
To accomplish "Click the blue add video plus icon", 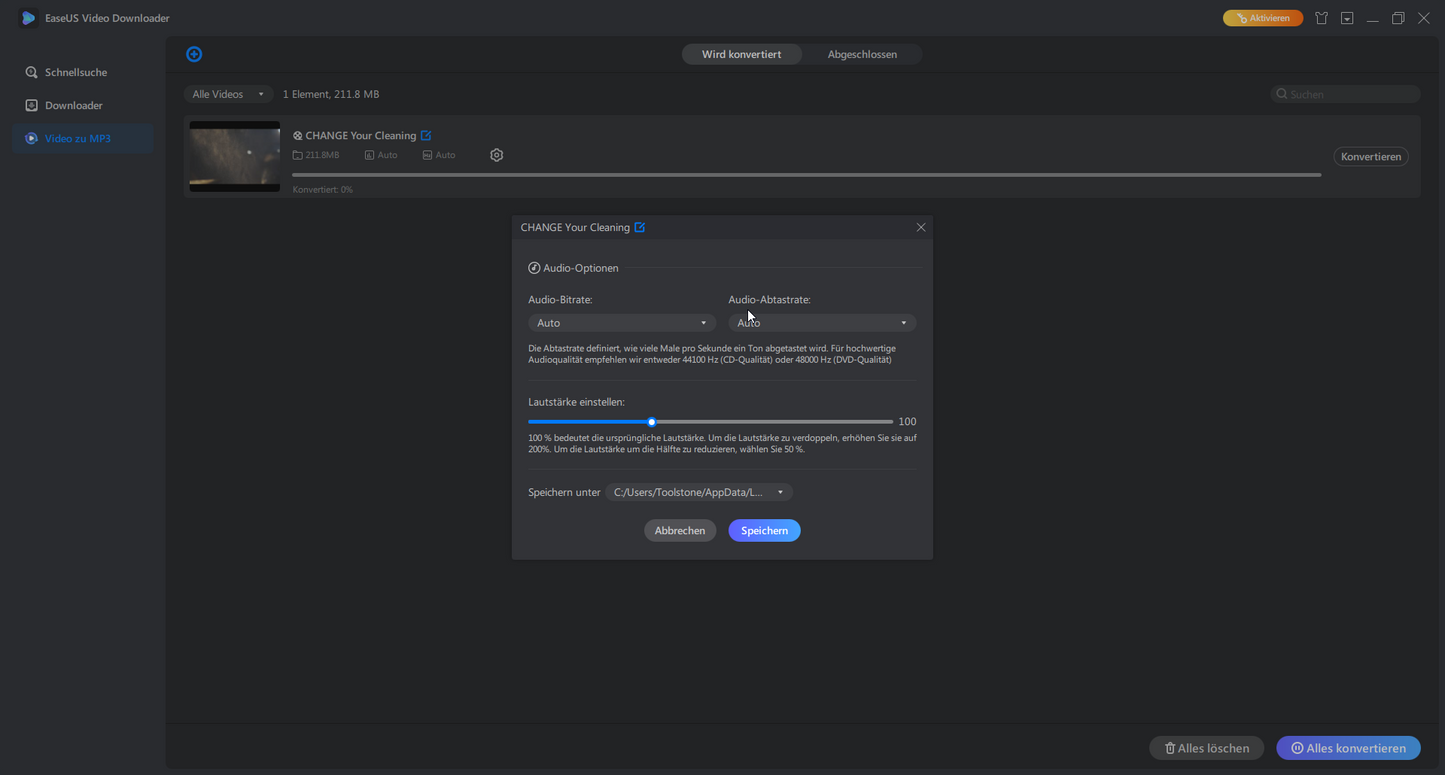I will [194, 54].
